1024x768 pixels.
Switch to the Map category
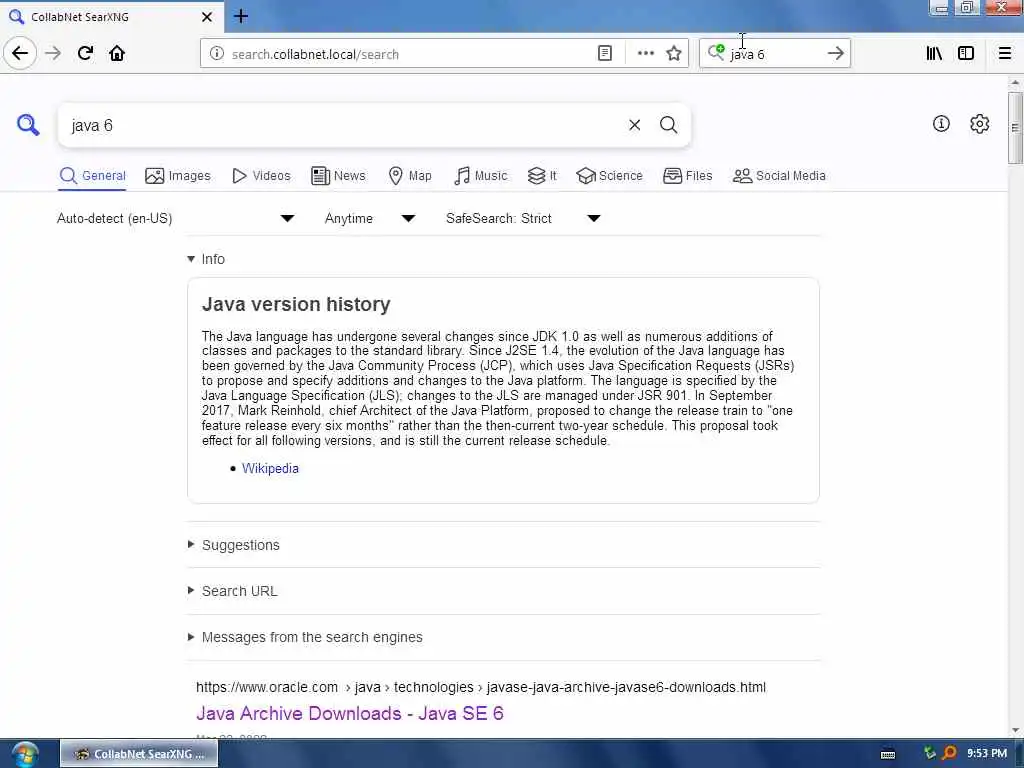pyautogui.click(x=410, y=176)
